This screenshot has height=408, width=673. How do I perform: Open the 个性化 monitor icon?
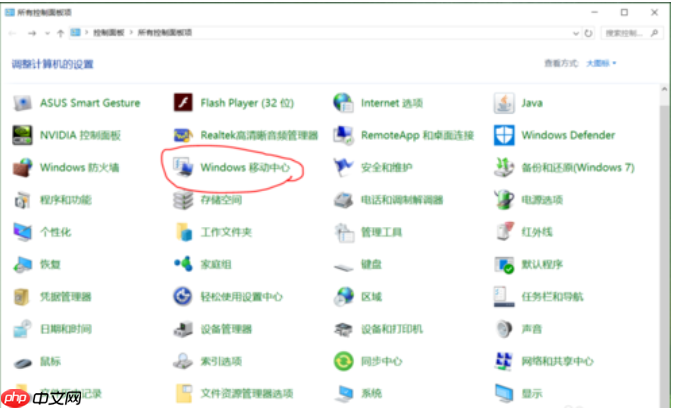click(x=22, y=232)
